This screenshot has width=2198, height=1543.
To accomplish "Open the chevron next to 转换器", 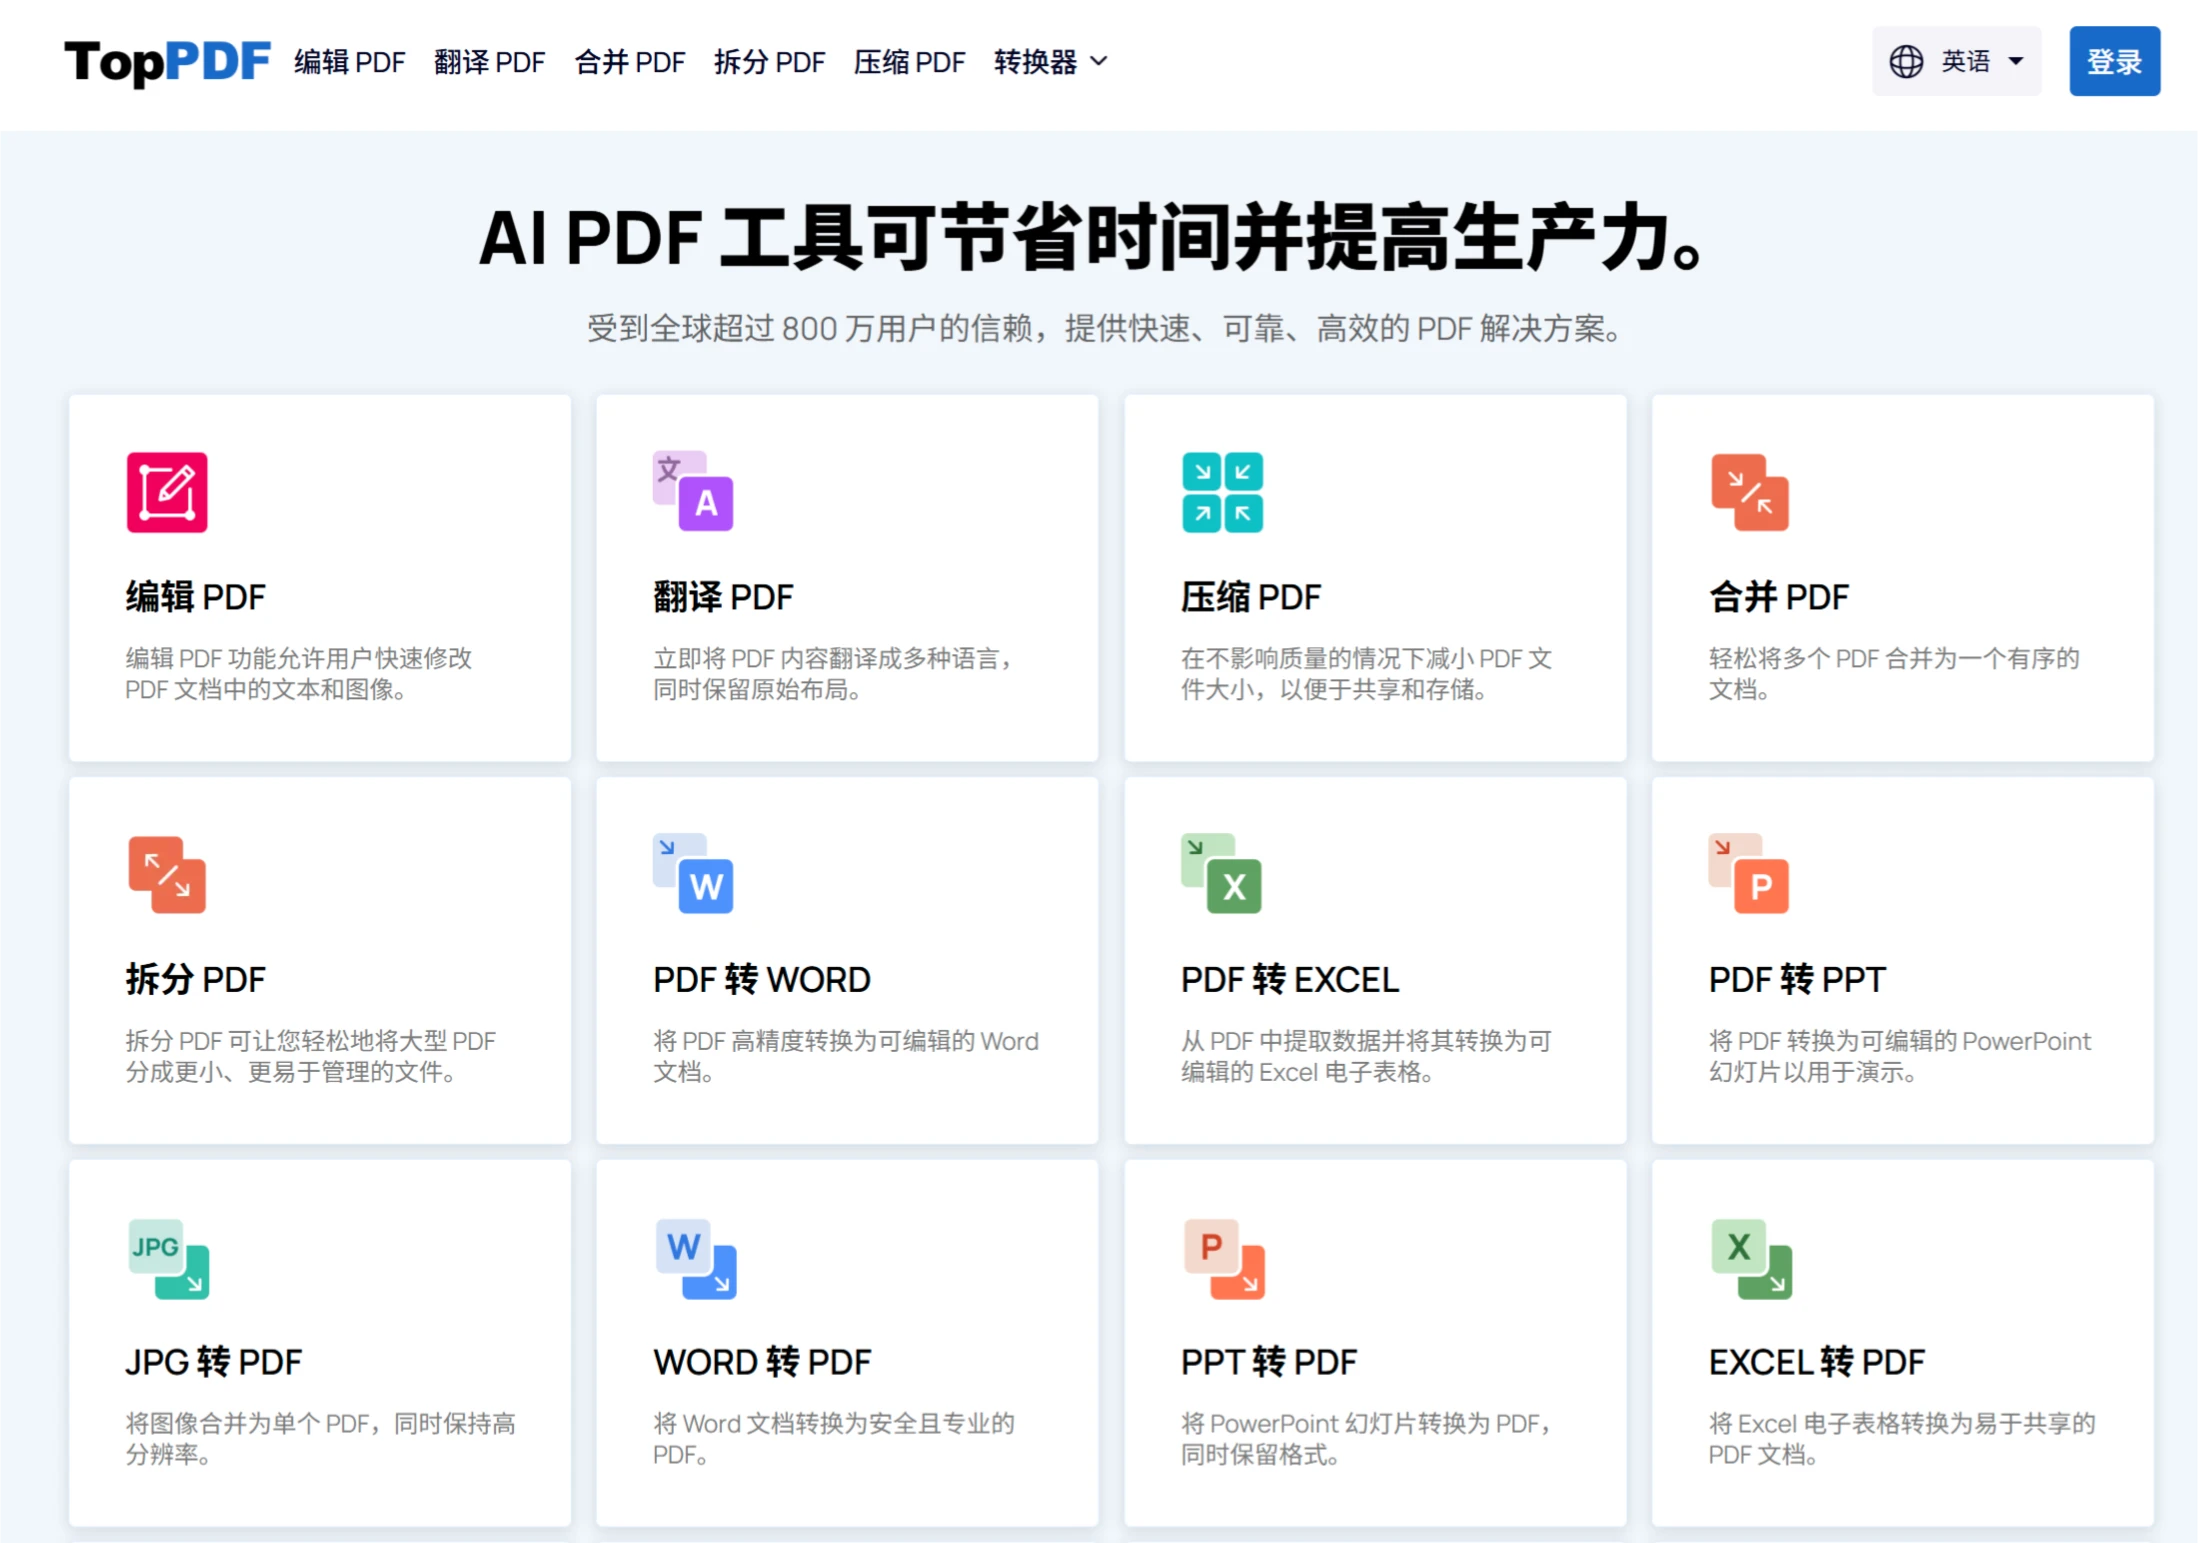I will 1100,63.
